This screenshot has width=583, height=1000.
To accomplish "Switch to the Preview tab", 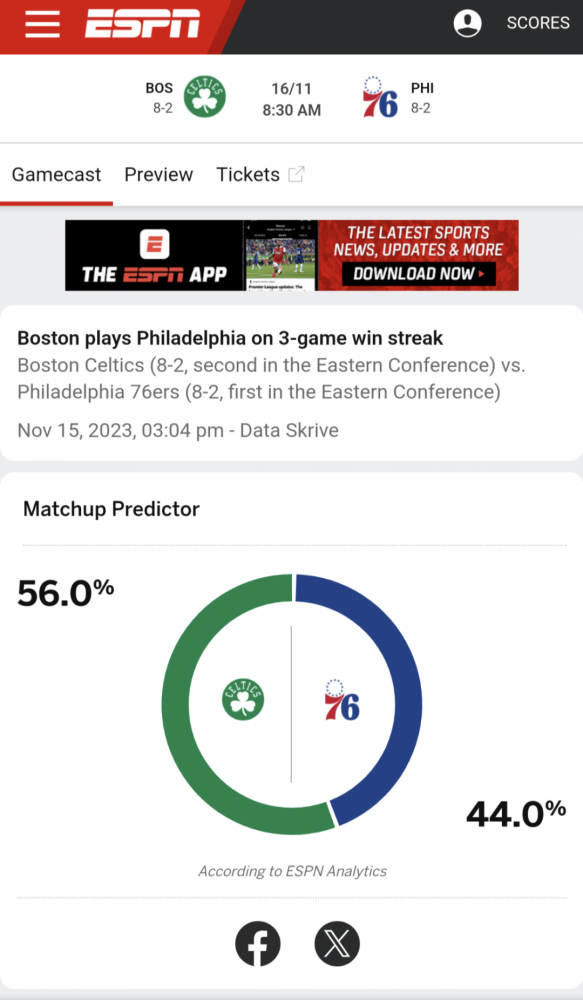I will pyautogui.click(x=159, y=175).
